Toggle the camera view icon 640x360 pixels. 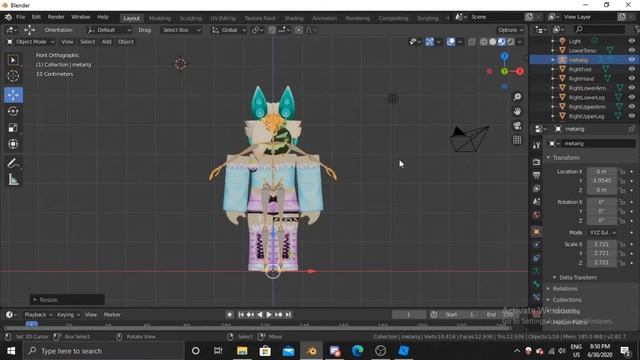click(517, 125)
